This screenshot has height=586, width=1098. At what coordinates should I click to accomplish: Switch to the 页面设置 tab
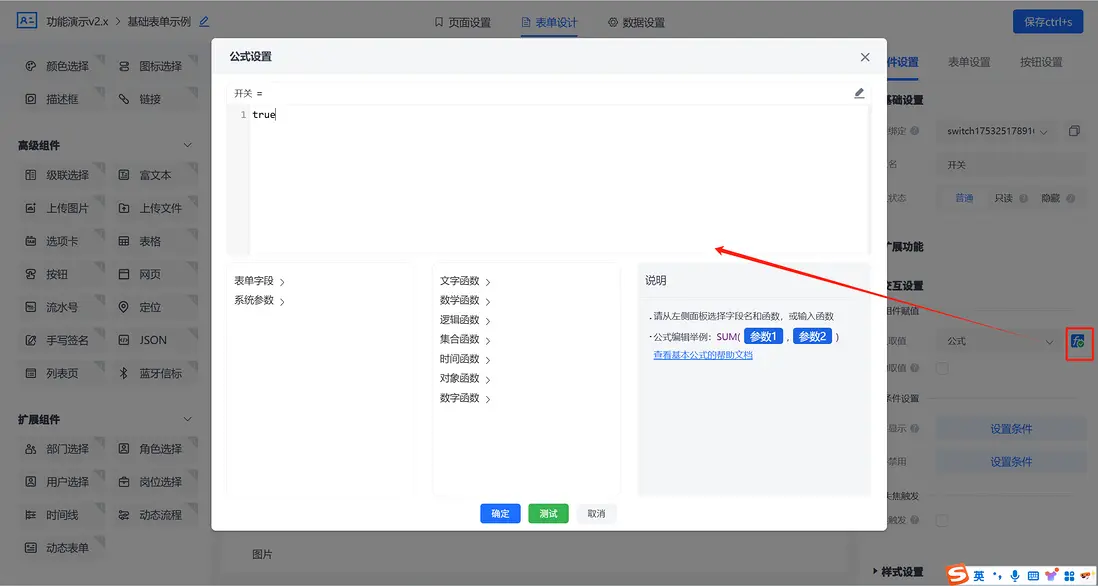click(x=462, y=22)
